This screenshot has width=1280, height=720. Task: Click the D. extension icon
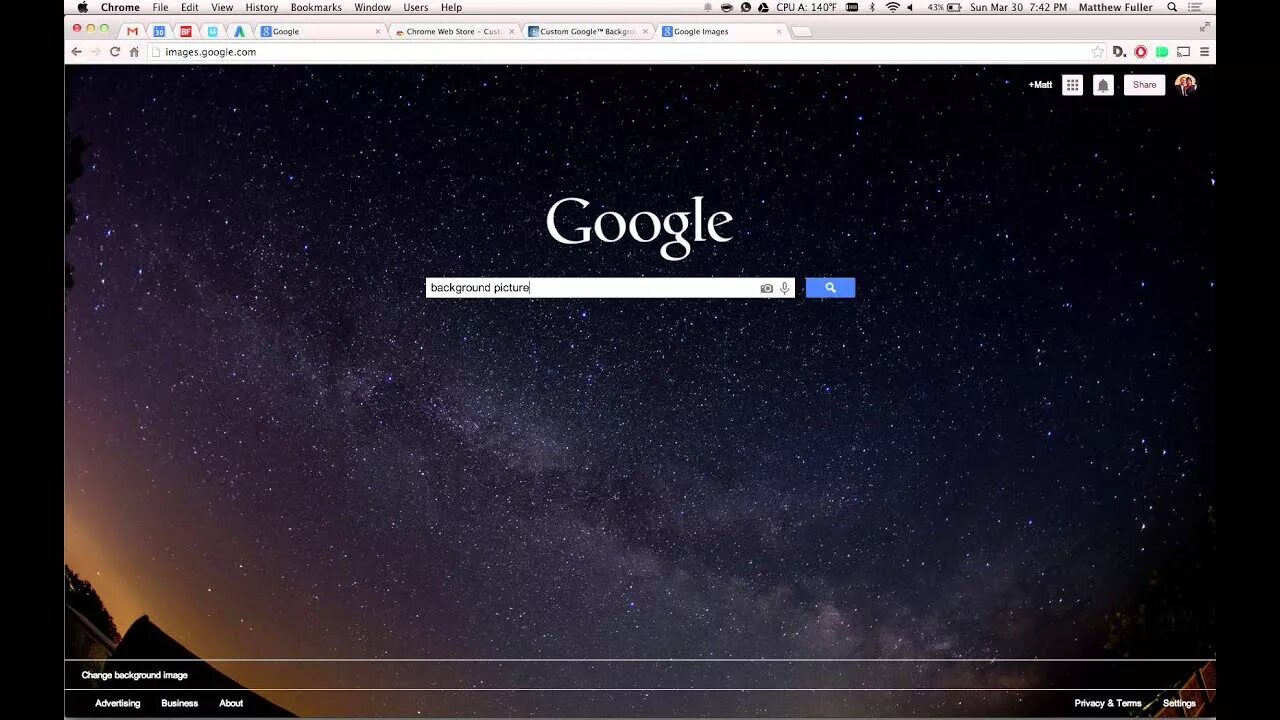tap(1120, 52)
